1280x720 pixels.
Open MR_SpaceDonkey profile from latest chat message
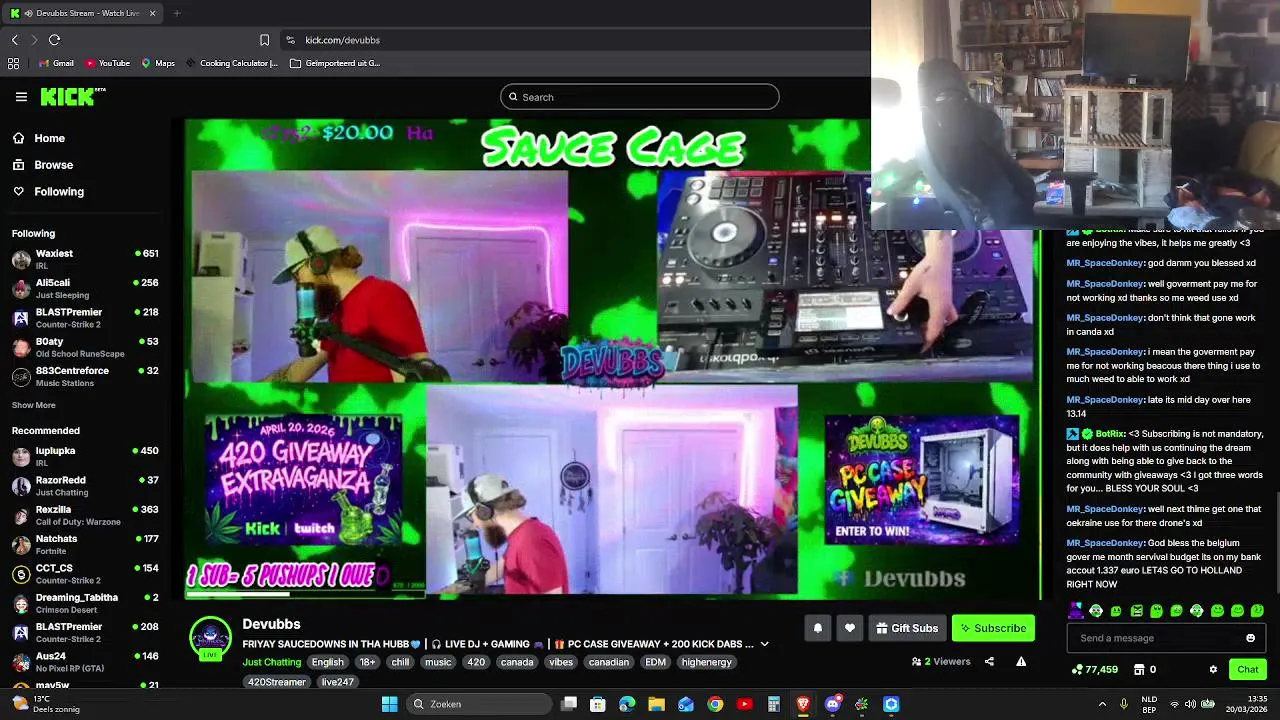(1105, 543)
